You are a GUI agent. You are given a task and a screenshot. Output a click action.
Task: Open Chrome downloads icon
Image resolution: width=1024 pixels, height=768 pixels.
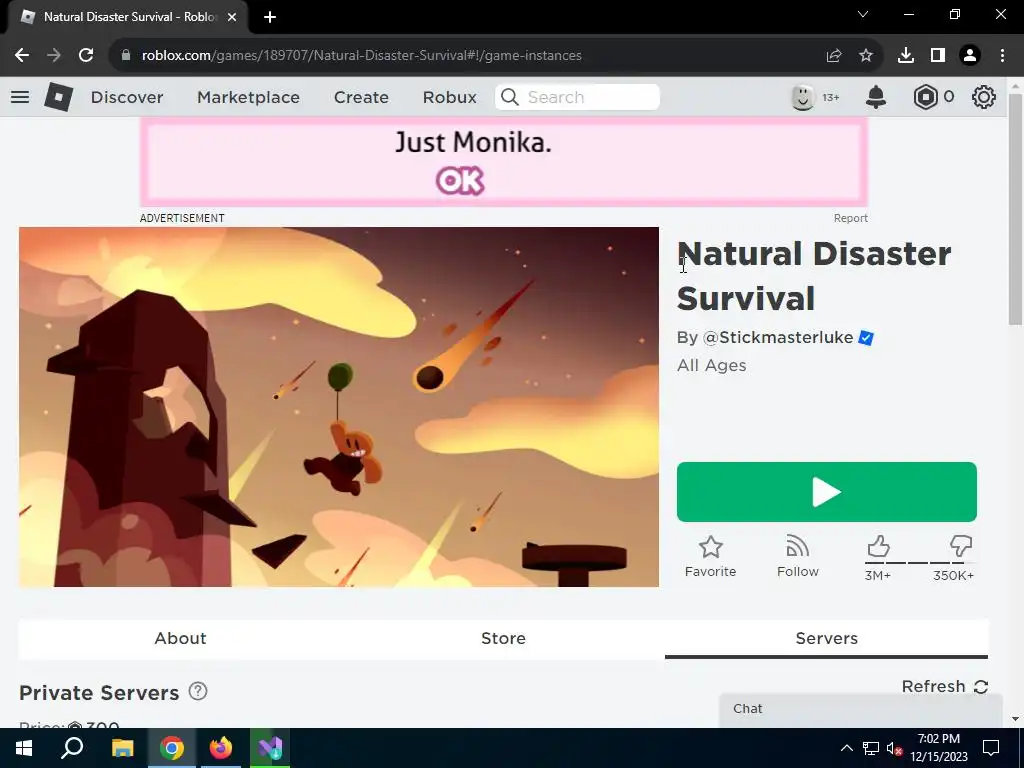pos(906,56)
